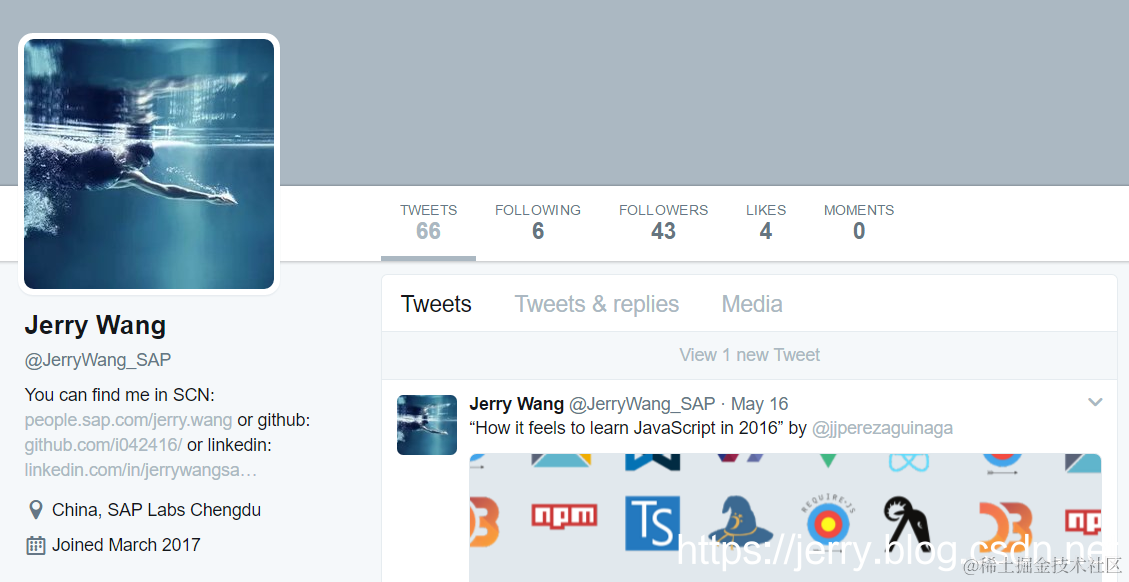Image resolution: width=1129 pixels, height=582 pixels.
Task: Click the TypeScript TS logo in image
Action: coord(652,523)
